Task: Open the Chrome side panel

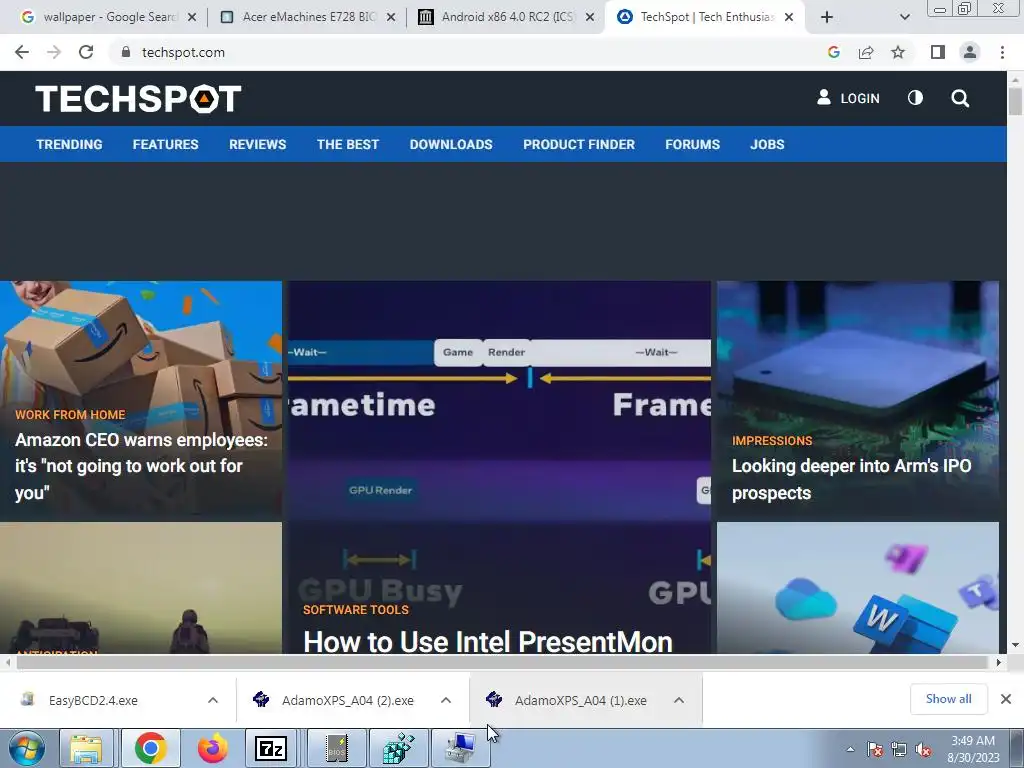Action: coord(938,52)
